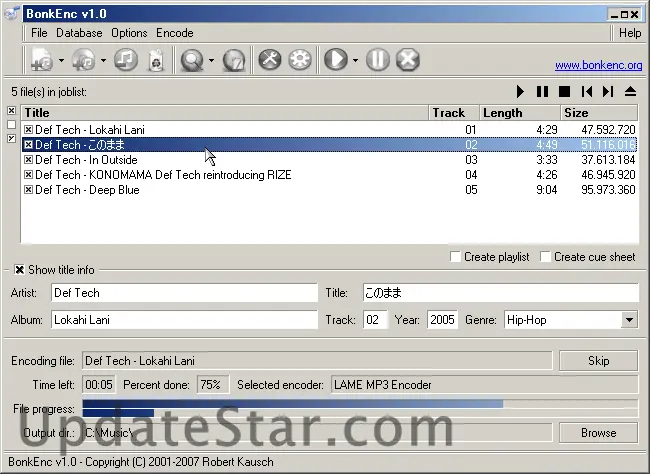This screenshot has width=650, height=474.
Task: Click the BonkEnc application icon in title bar
Action: coord(12,14)
